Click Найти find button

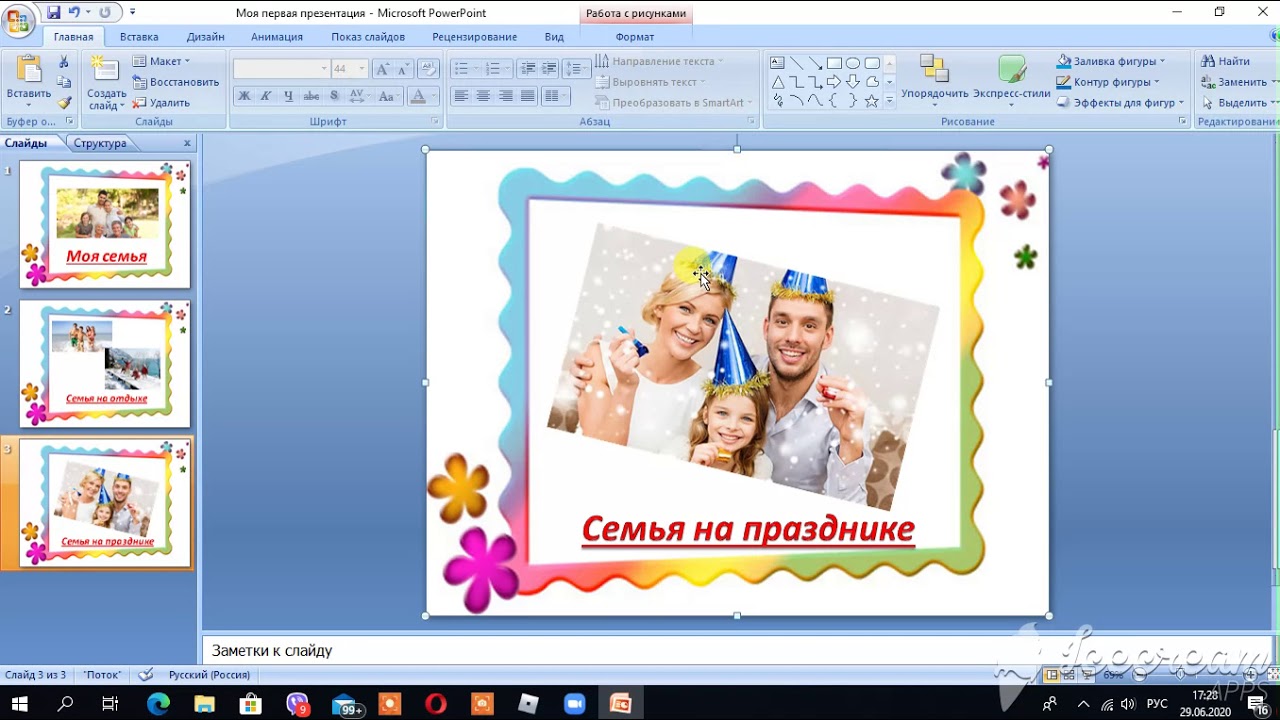[1226, 62]
